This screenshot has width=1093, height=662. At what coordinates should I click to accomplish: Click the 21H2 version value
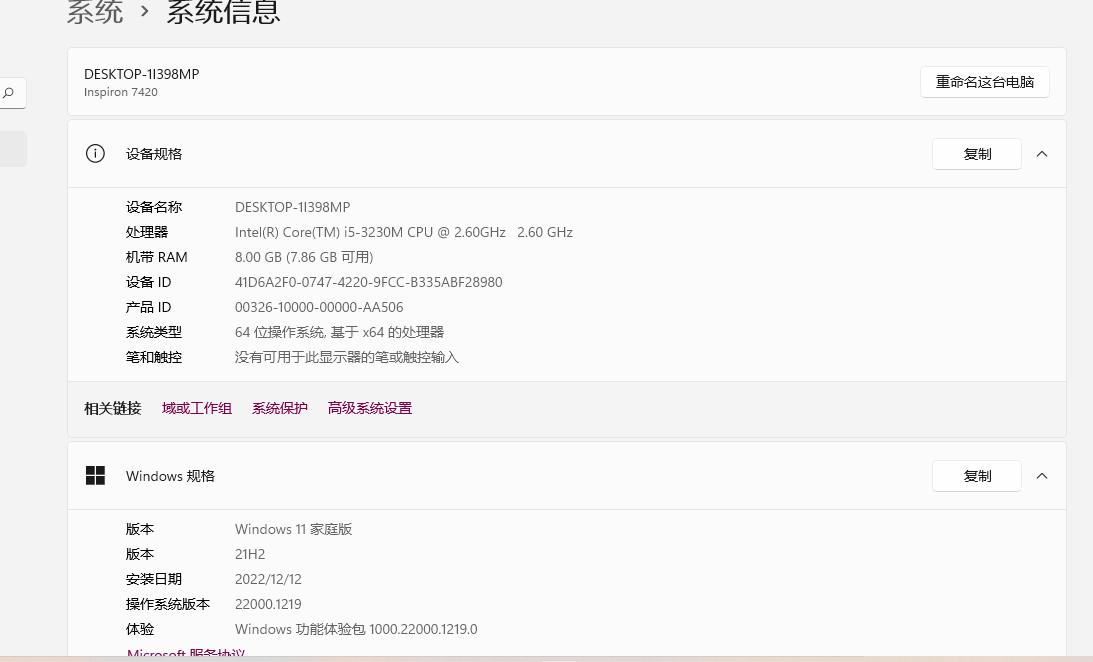pos(250,554)
